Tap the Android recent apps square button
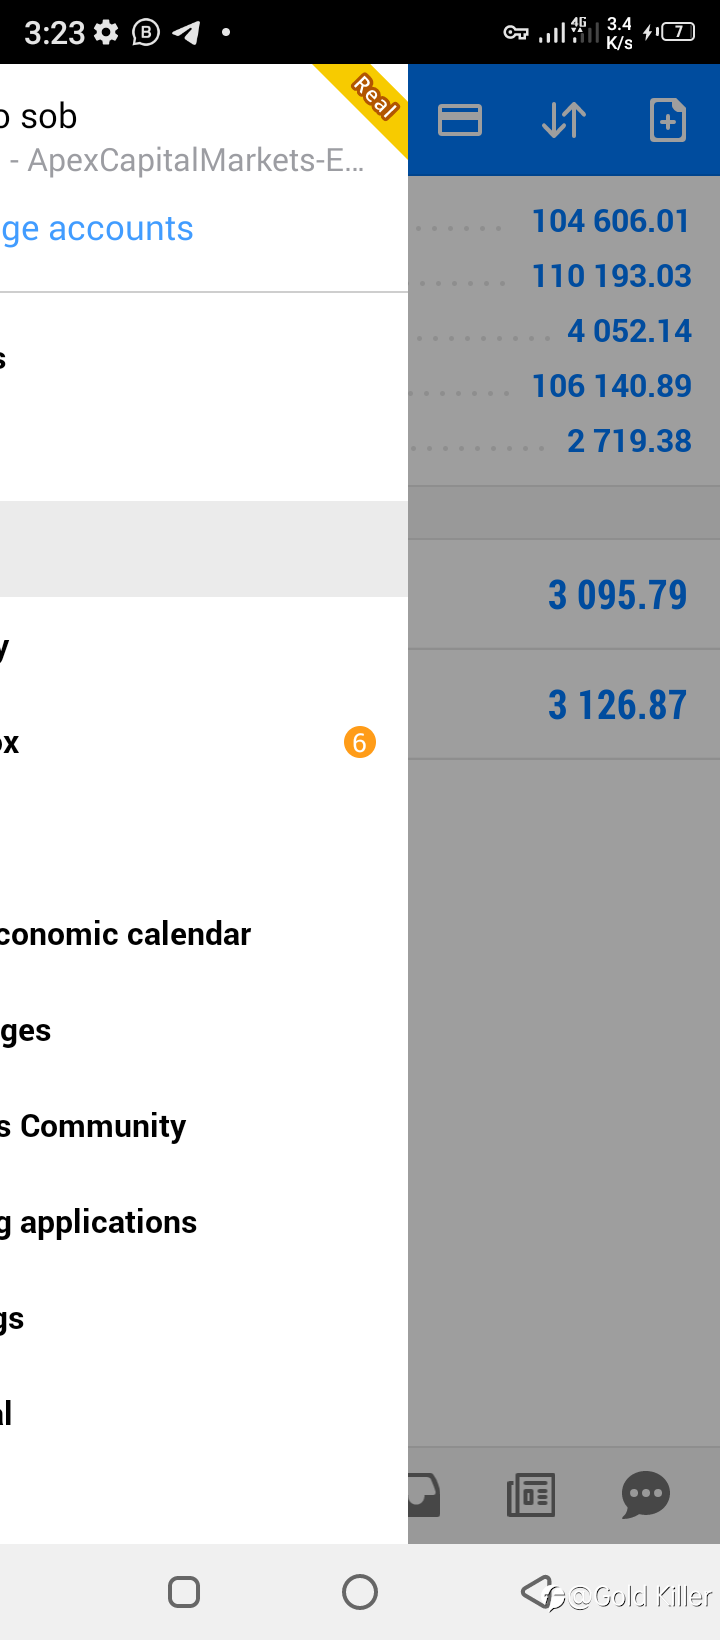Viewport: 720px width, 1640px height. pos(184,1591)
